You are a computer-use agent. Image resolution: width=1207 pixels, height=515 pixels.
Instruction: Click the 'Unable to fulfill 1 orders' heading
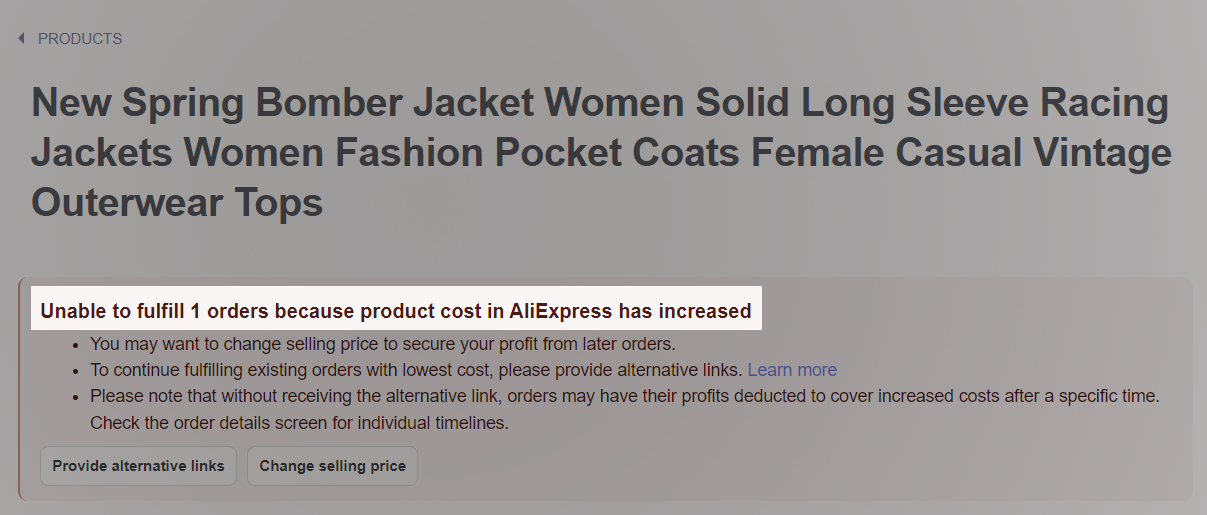coord(396,310)
